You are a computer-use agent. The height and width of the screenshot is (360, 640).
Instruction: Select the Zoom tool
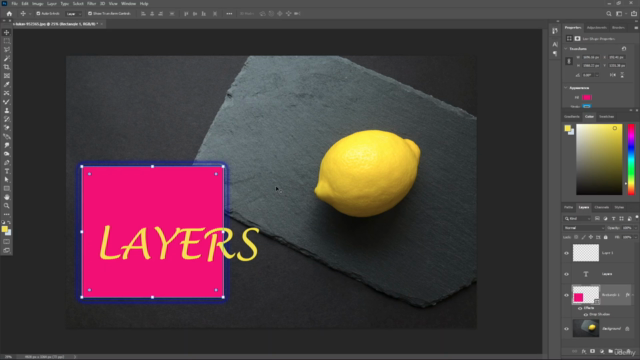tap(7, 206)
